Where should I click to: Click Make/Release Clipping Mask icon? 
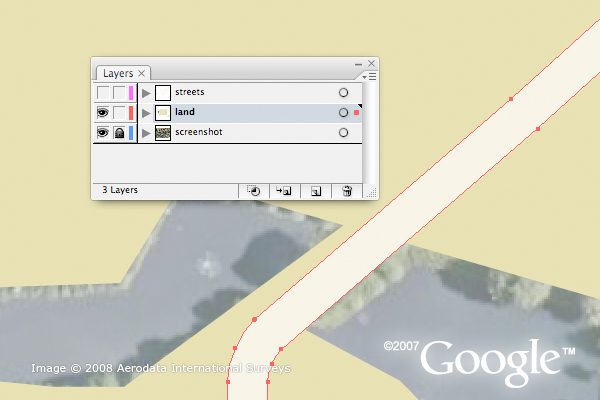click(253, 191)
